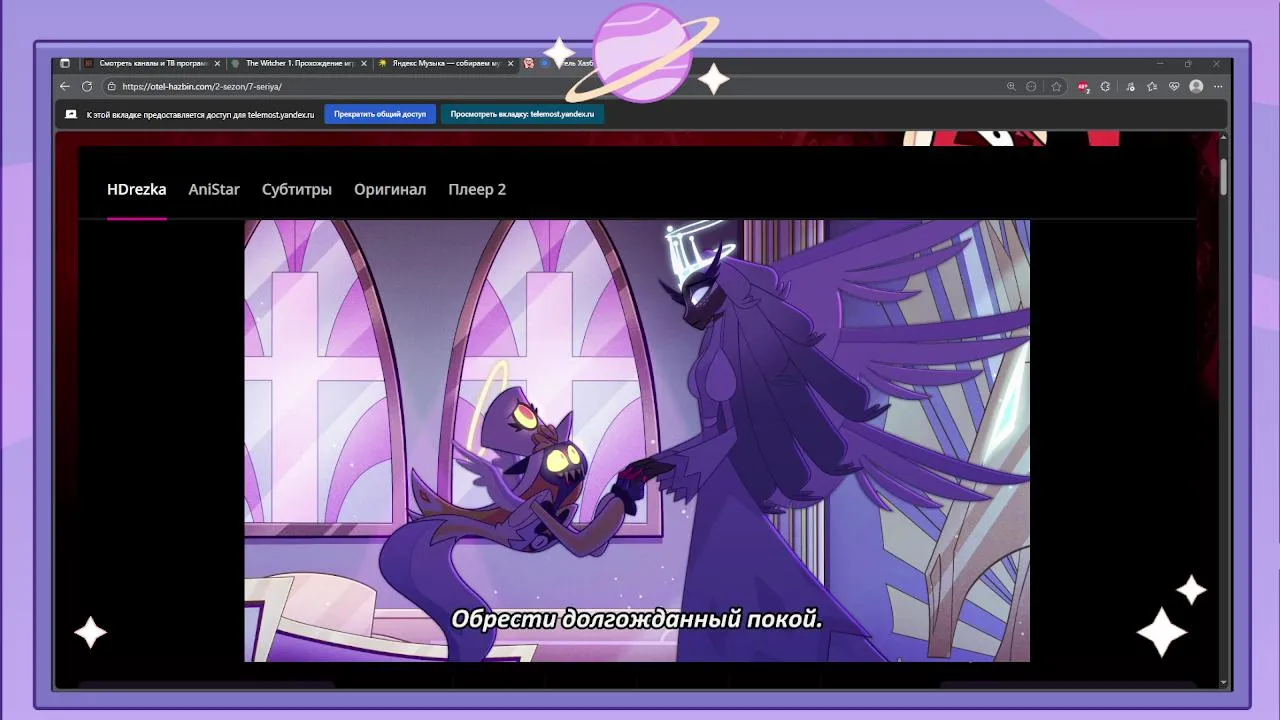
Task: Click 'Просмотреть вкладку: telemost.yandex.ru' button
Action: point(522,114)
